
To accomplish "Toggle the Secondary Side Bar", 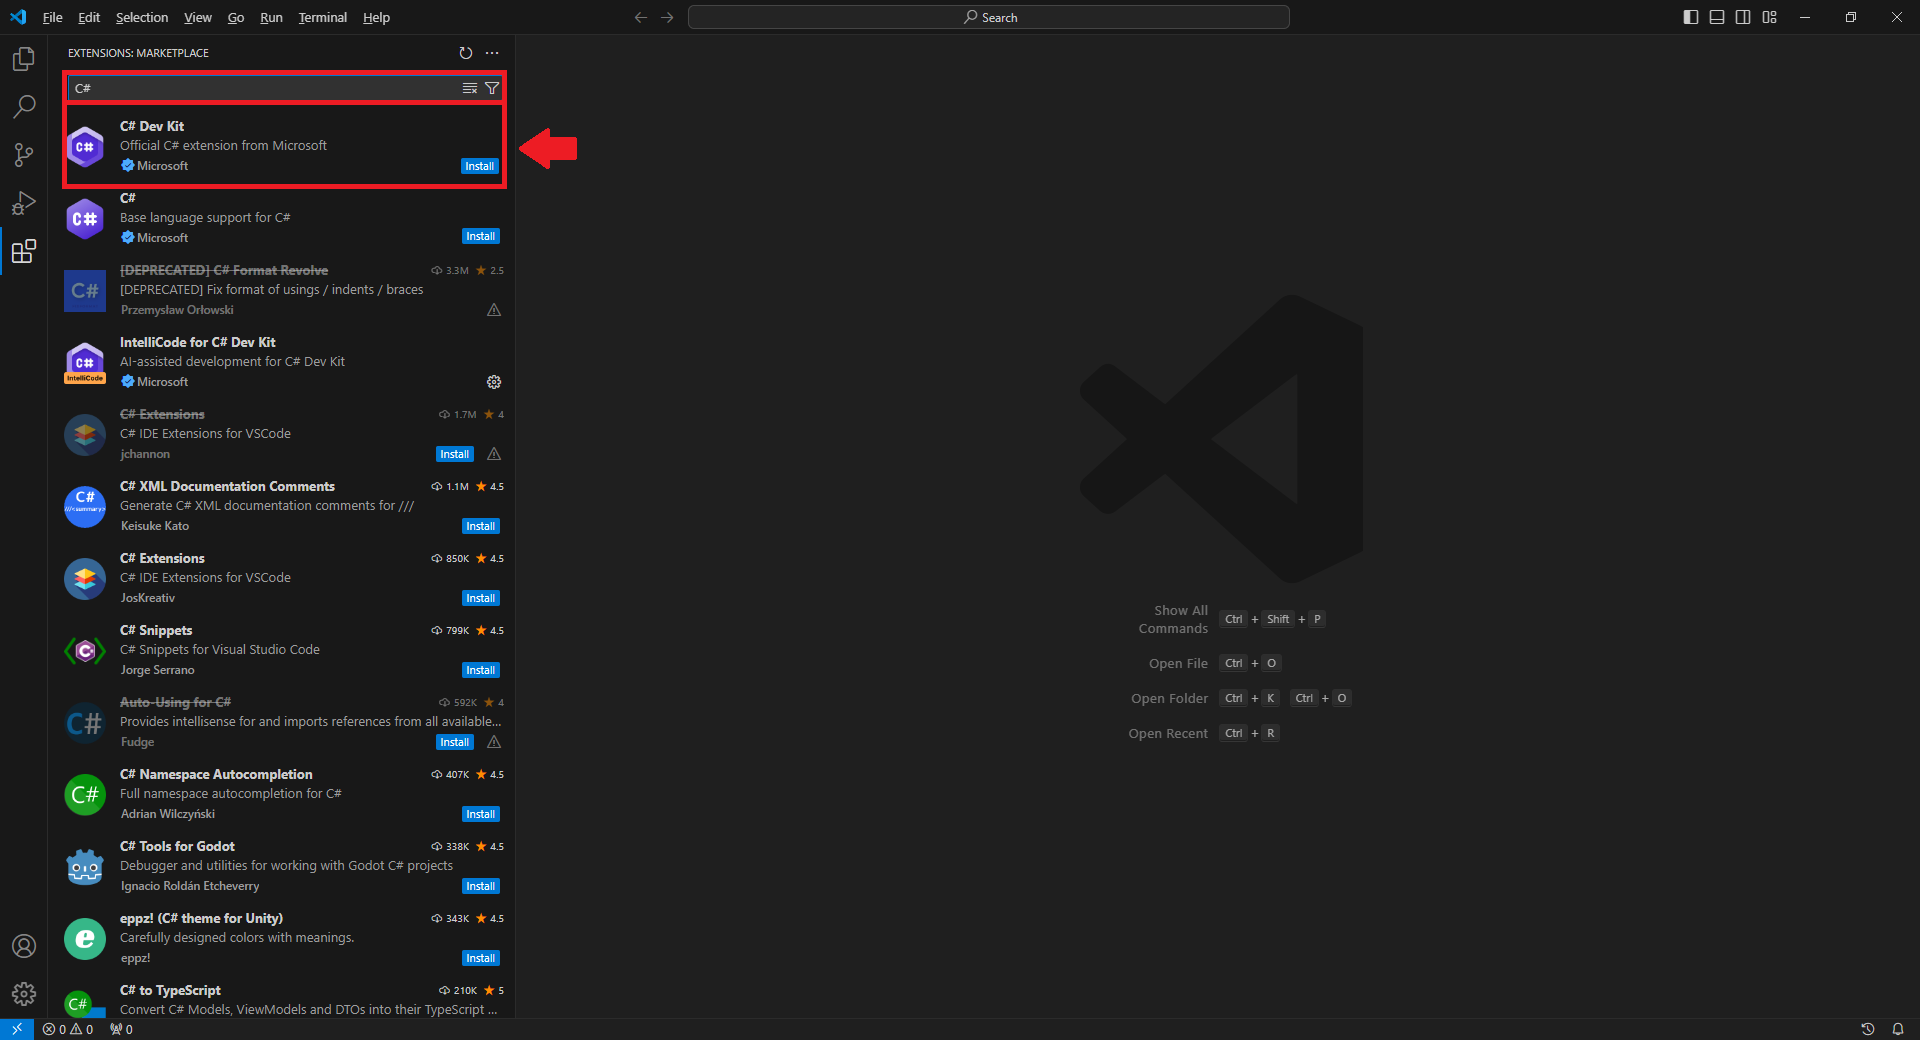I will click(1743, 17).
